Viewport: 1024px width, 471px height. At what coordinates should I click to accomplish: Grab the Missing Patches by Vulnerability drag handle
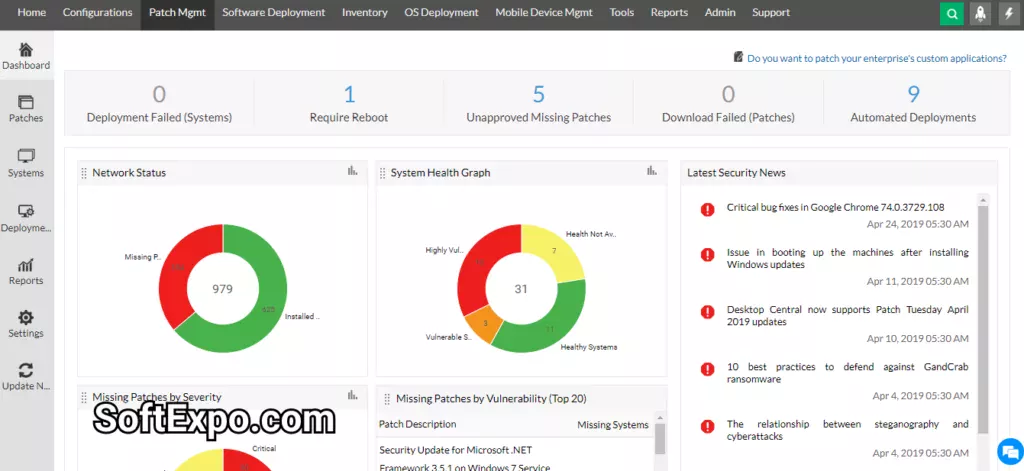pyautogui.click(x=387, y=398)
